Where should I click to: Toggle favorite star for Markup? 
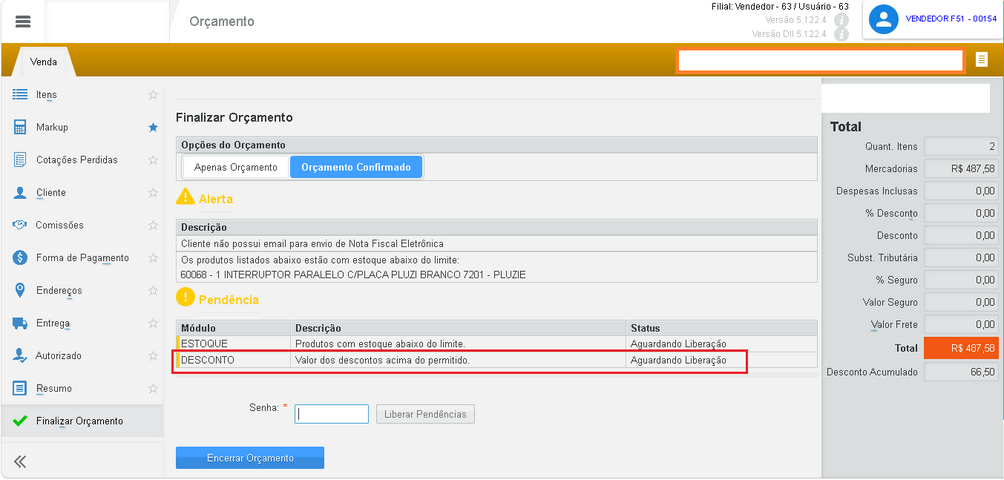(153, 127)
